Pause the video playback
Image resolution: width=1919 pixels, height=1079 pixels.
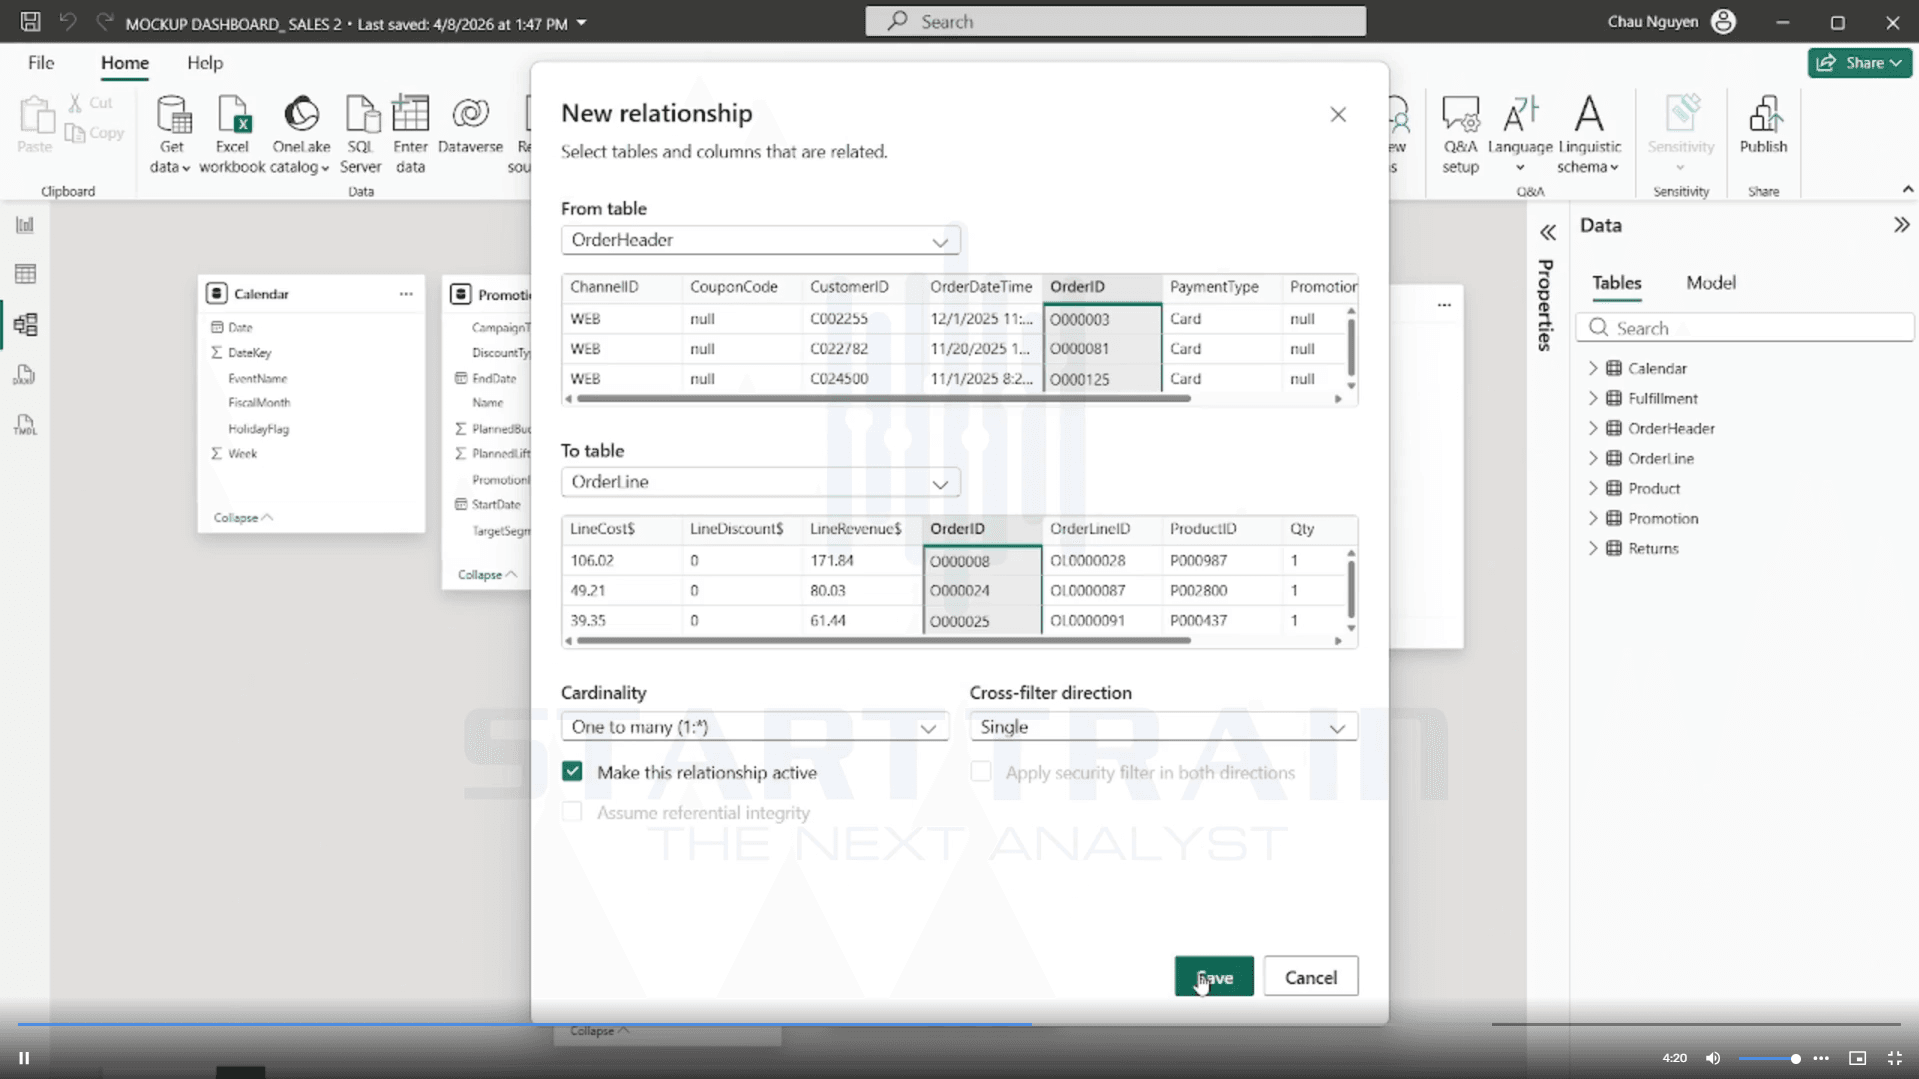point(24,1058)
